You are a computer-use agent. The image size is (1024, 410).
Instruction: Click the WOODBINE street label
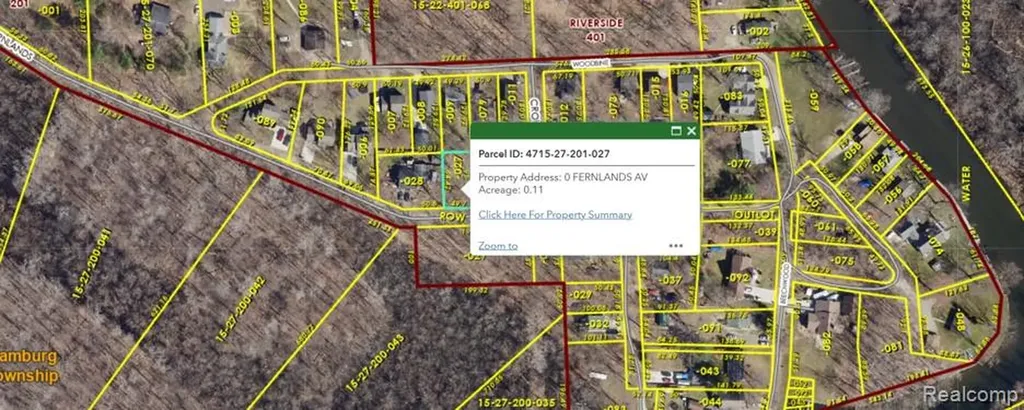pyautogui.click(x=589, y=65)
